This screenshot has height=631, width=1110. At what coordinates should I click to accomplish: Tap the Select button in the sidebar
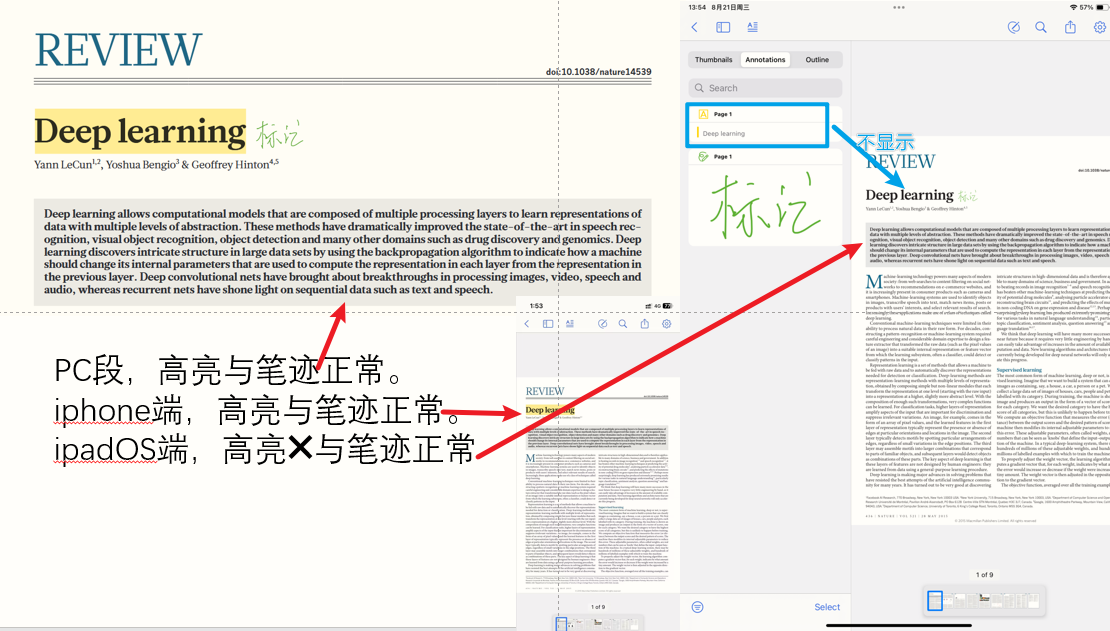827,607
